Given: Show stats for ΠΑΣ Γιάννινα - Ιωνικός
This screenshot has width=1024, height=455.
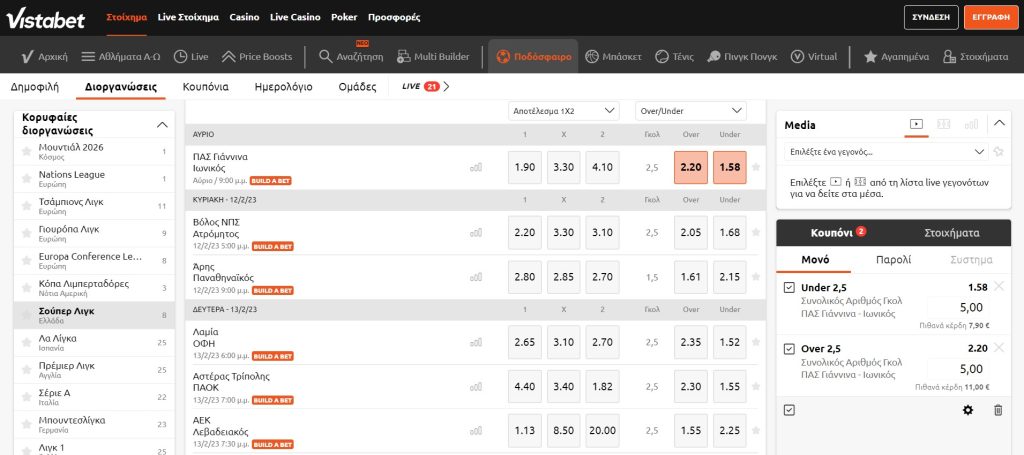Looking at the screenshot, I should coord(475,168).
